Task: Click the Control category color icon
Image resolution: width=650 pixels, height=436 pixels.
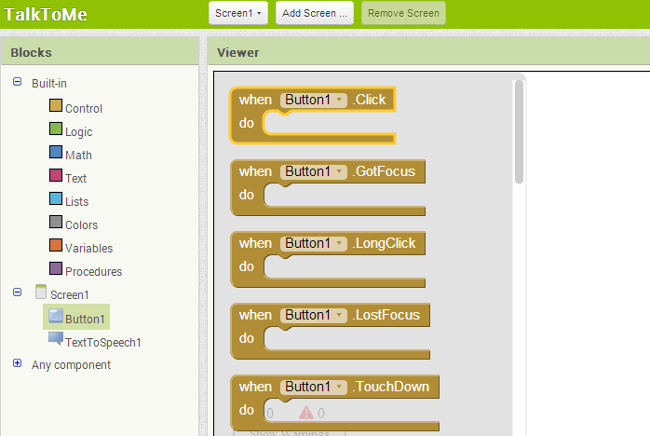Action: 56,106
